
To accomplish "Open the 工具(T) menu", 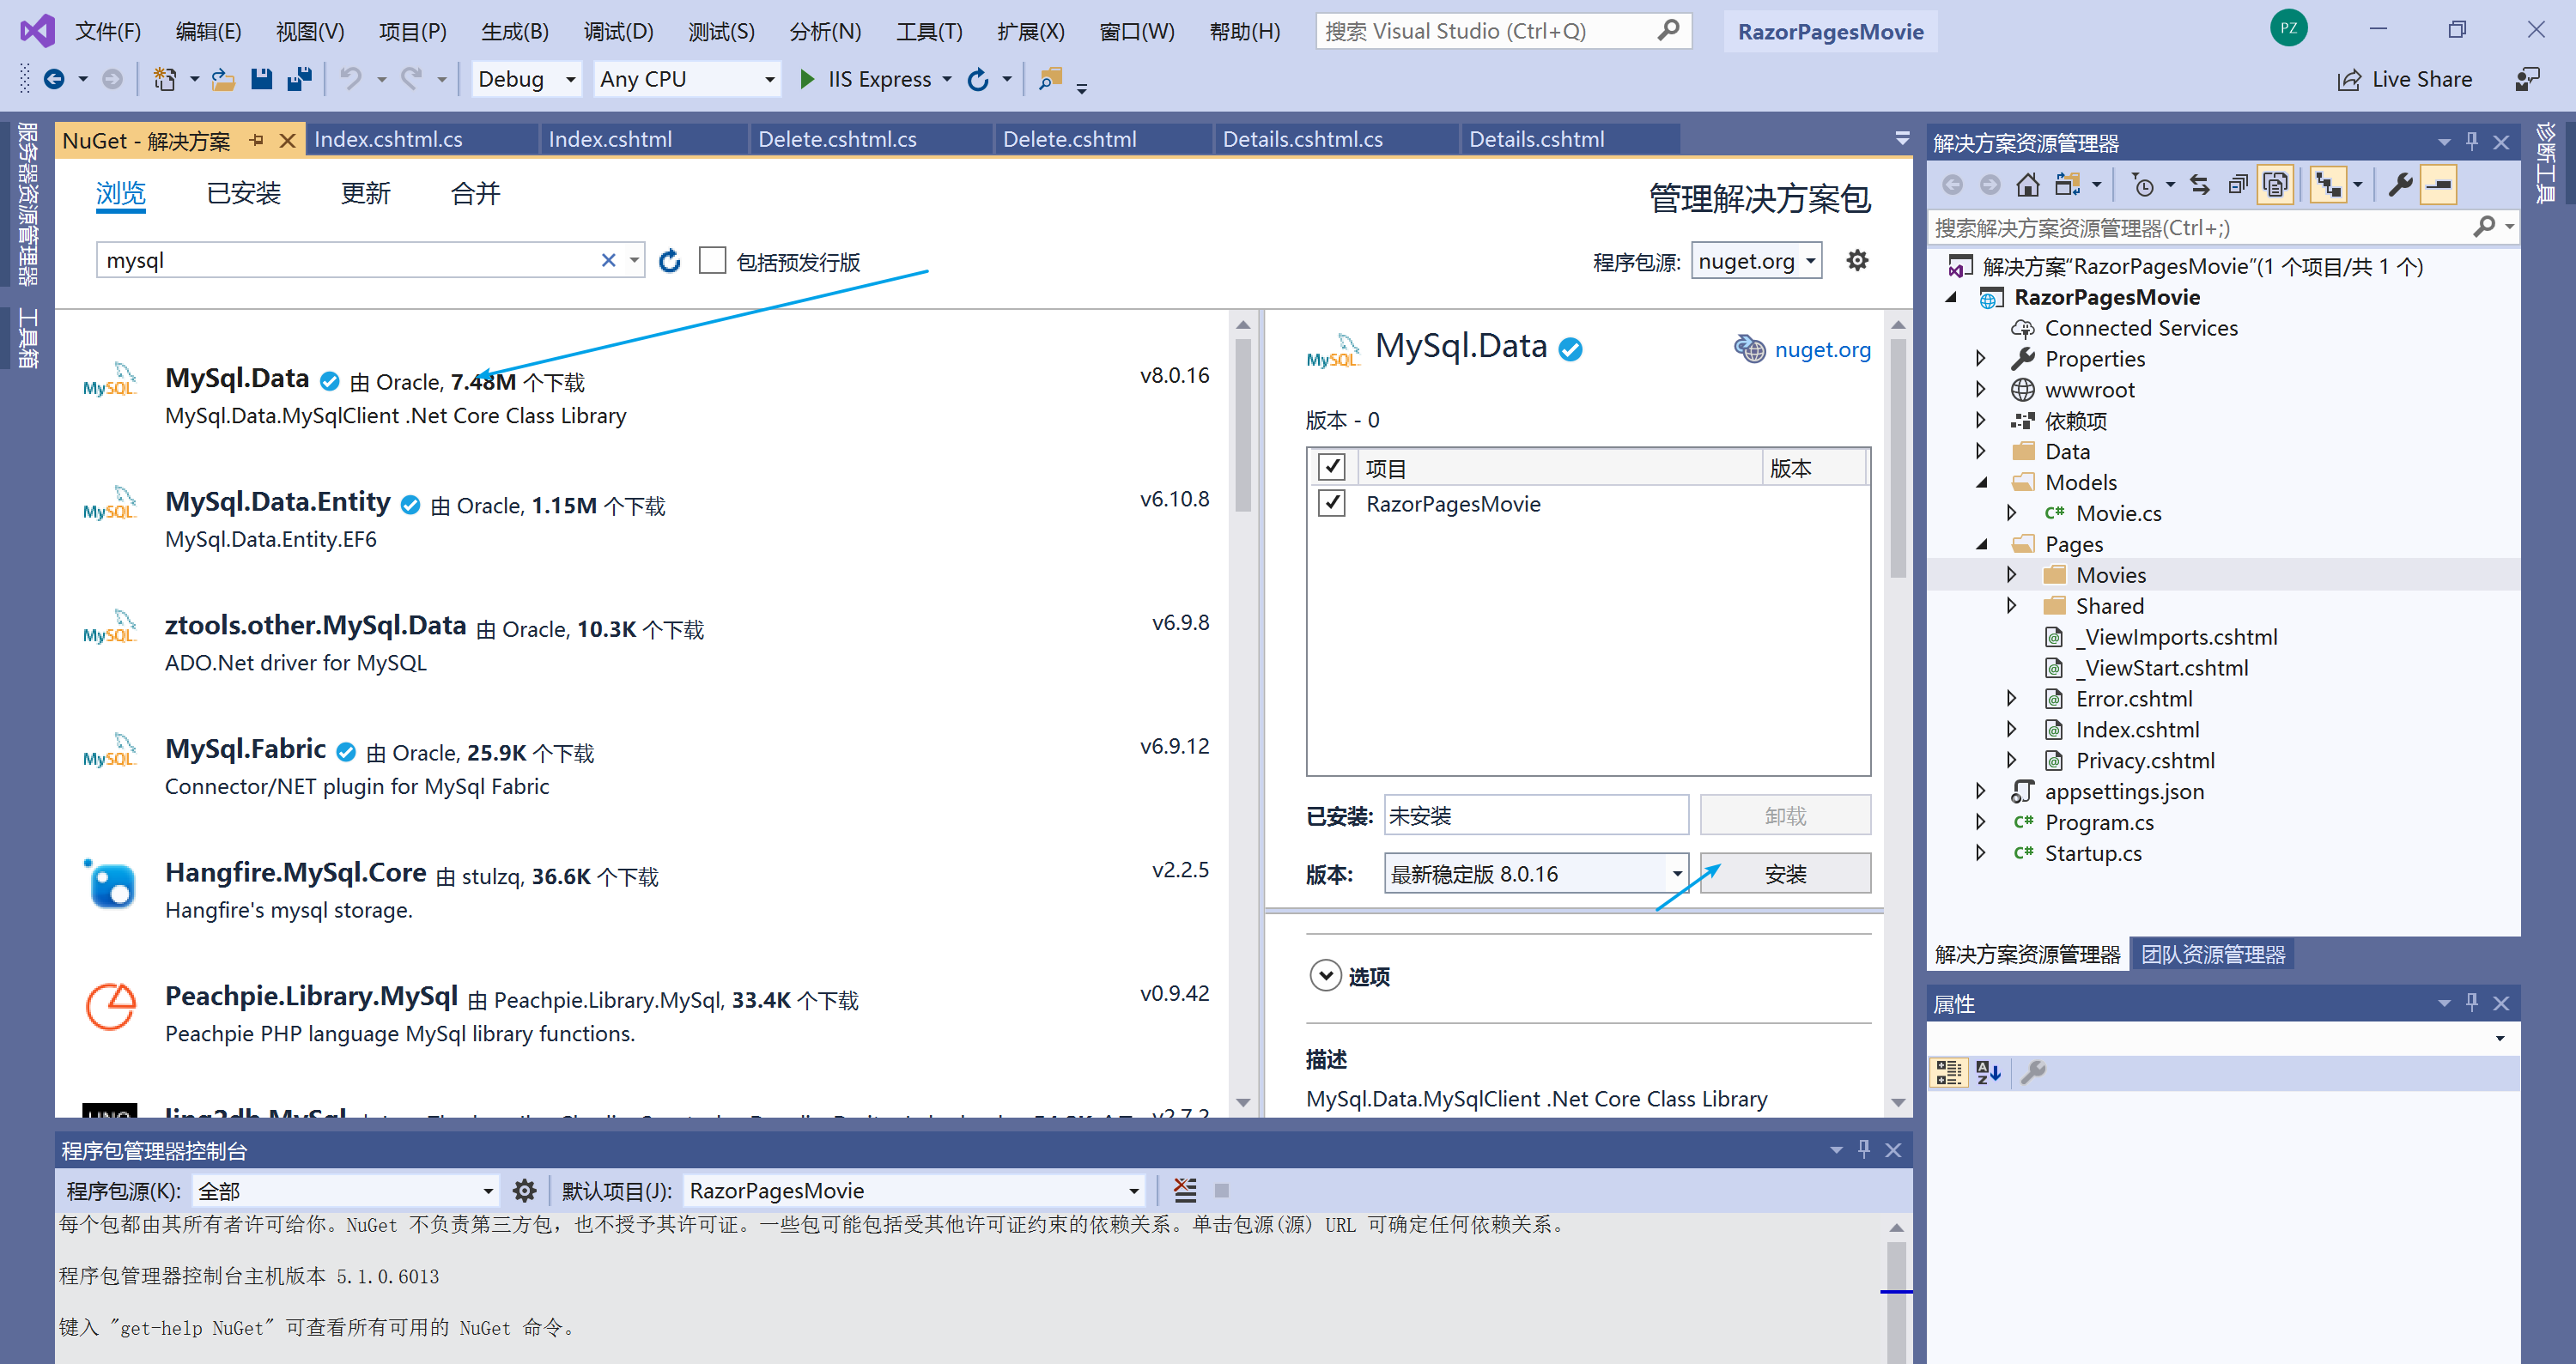I will pyautogui.click(x=928, y=31).
